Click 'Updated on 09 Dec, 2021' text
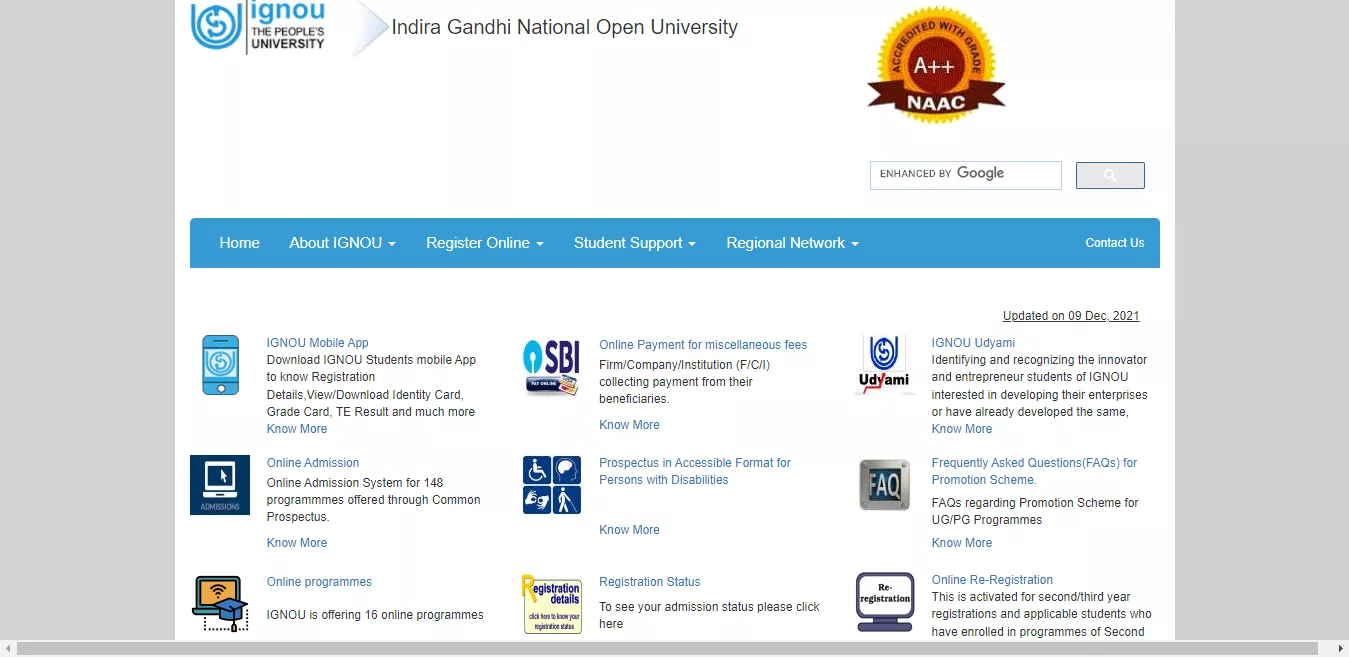This screenshot has height=657, width=1349. (1071, 316)
